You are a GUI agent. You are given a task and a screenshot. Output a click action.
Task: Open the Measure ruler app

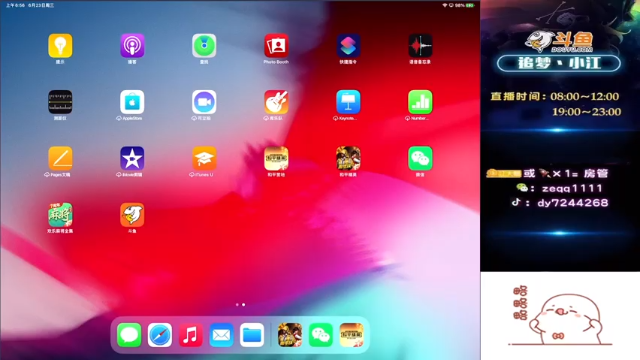point(60,102)
